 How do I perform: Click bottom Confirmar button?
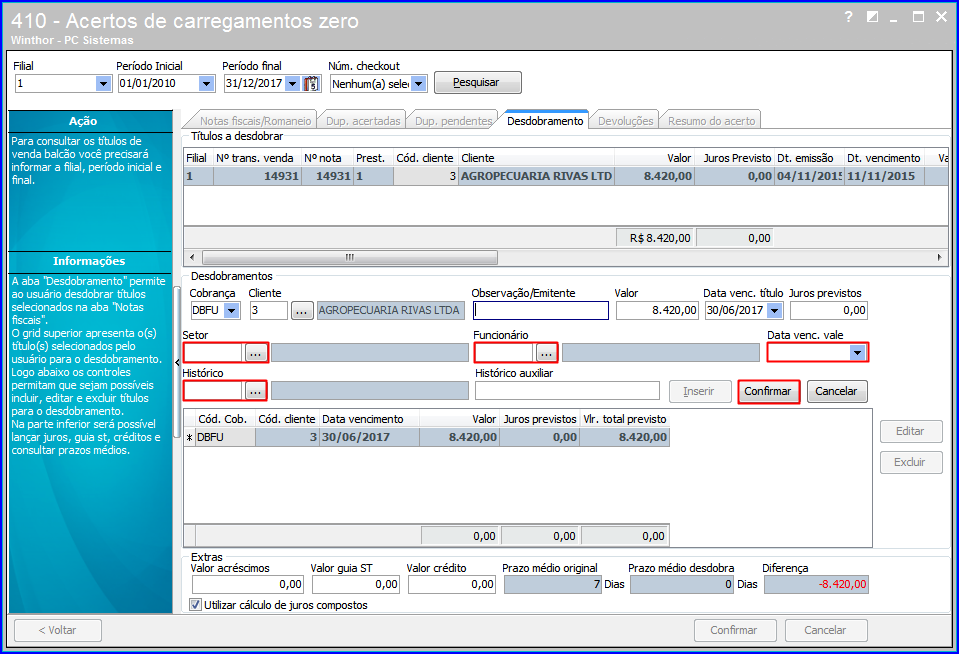[x=735, y=630]
